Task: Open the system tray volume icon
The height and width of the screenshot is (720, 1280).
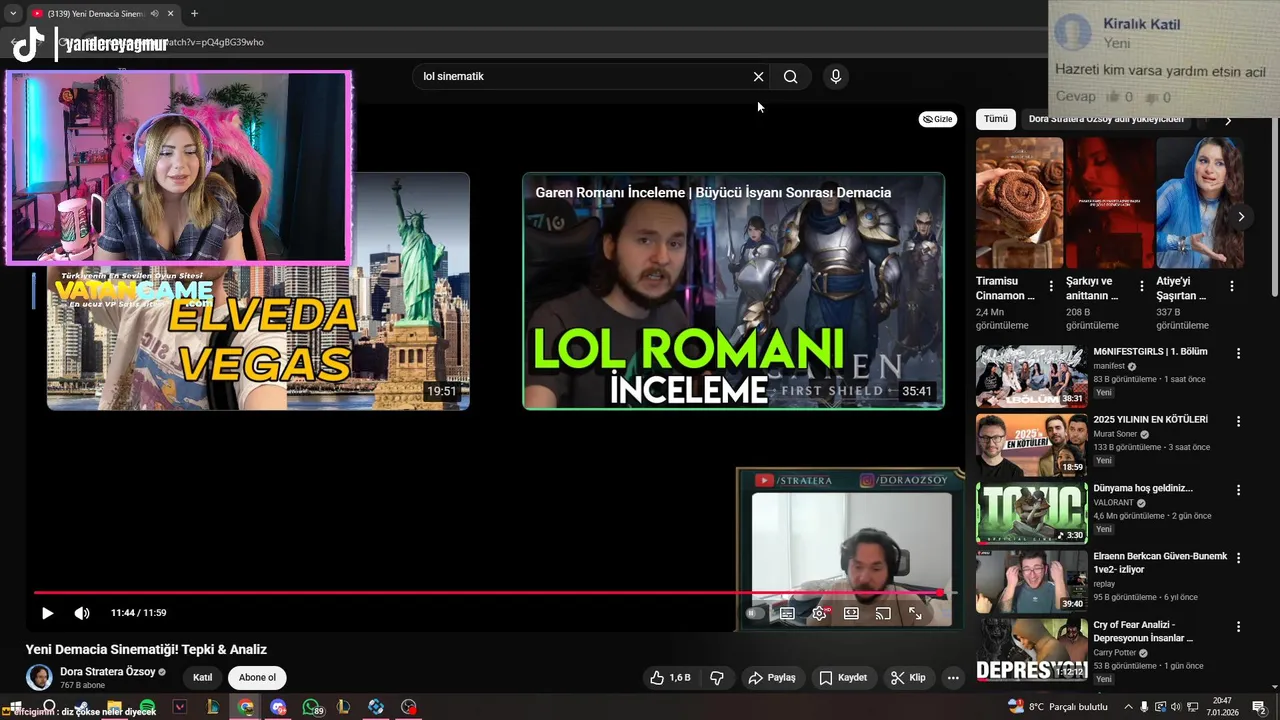Action: coord(1176,707)
